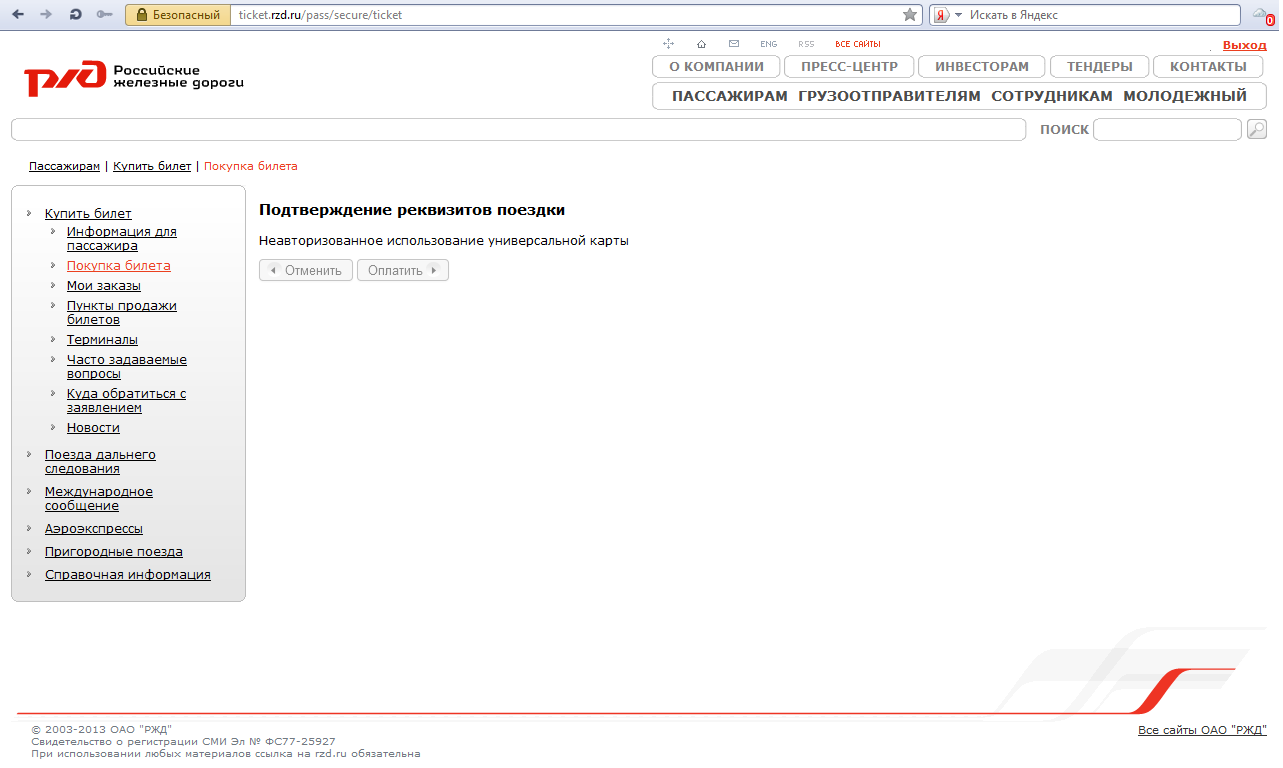
Task: Expand the Поезда дальнего следования section
Action: [x=30, y=455]
